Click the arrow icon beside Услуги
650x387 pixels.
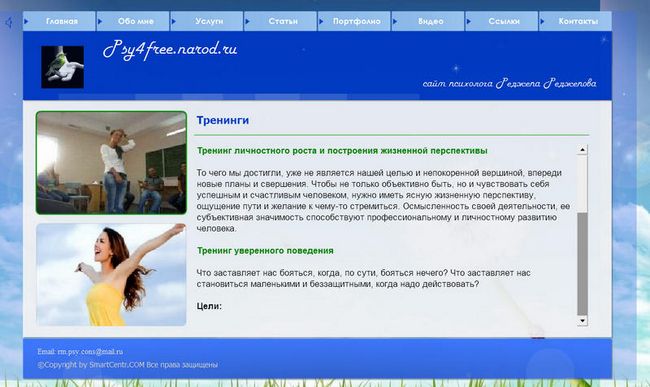[x=174, y=21]
